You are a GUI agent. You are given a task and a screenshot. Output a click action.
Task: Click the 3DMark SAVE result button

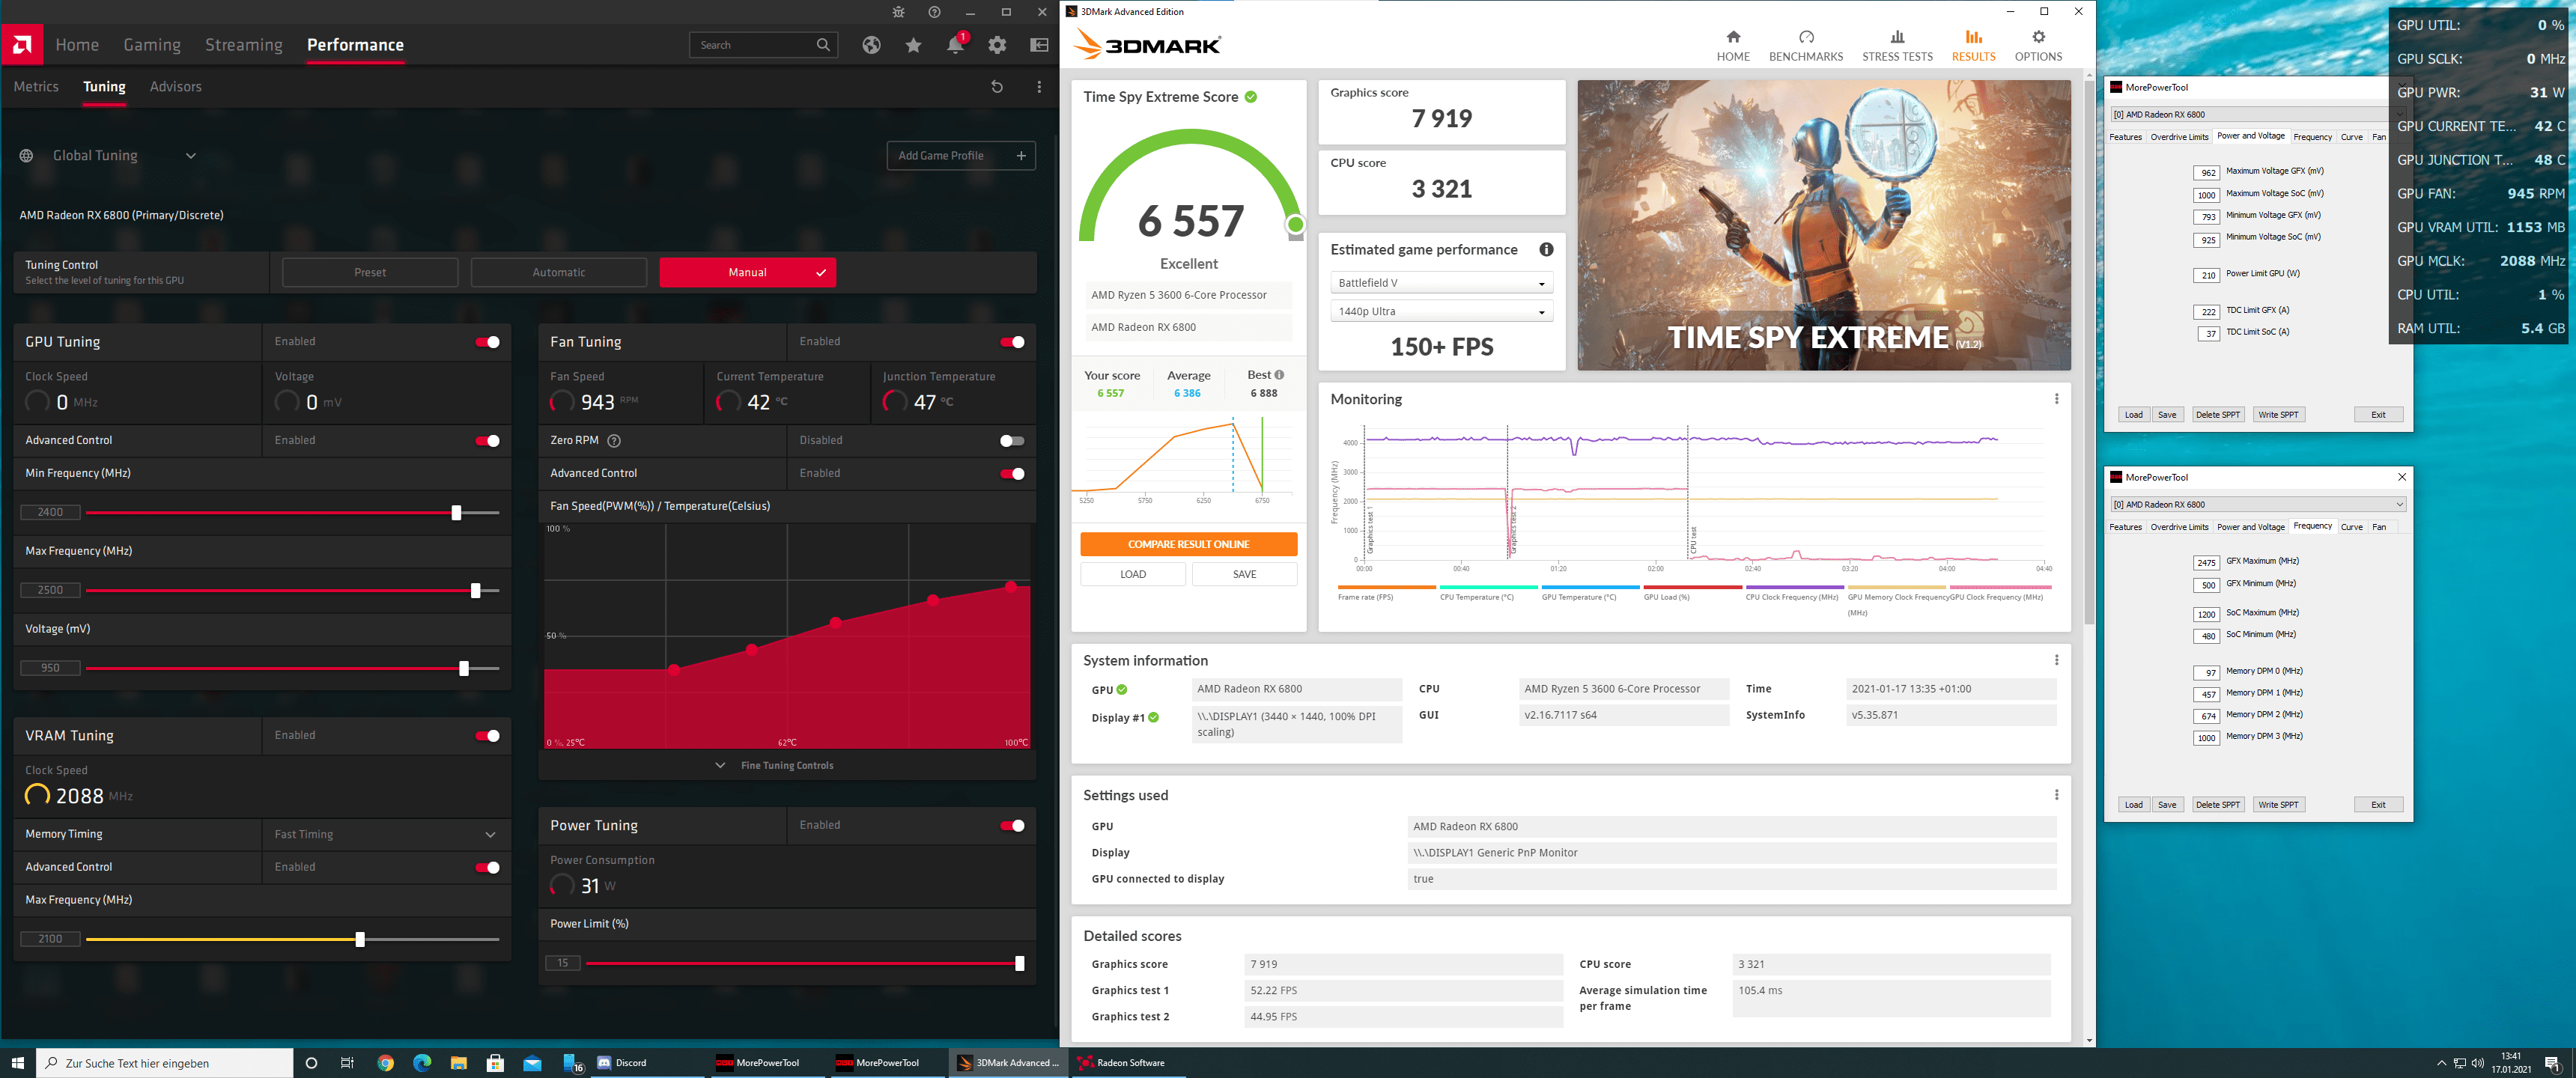pyautogui.click(x=1244, y=574)
